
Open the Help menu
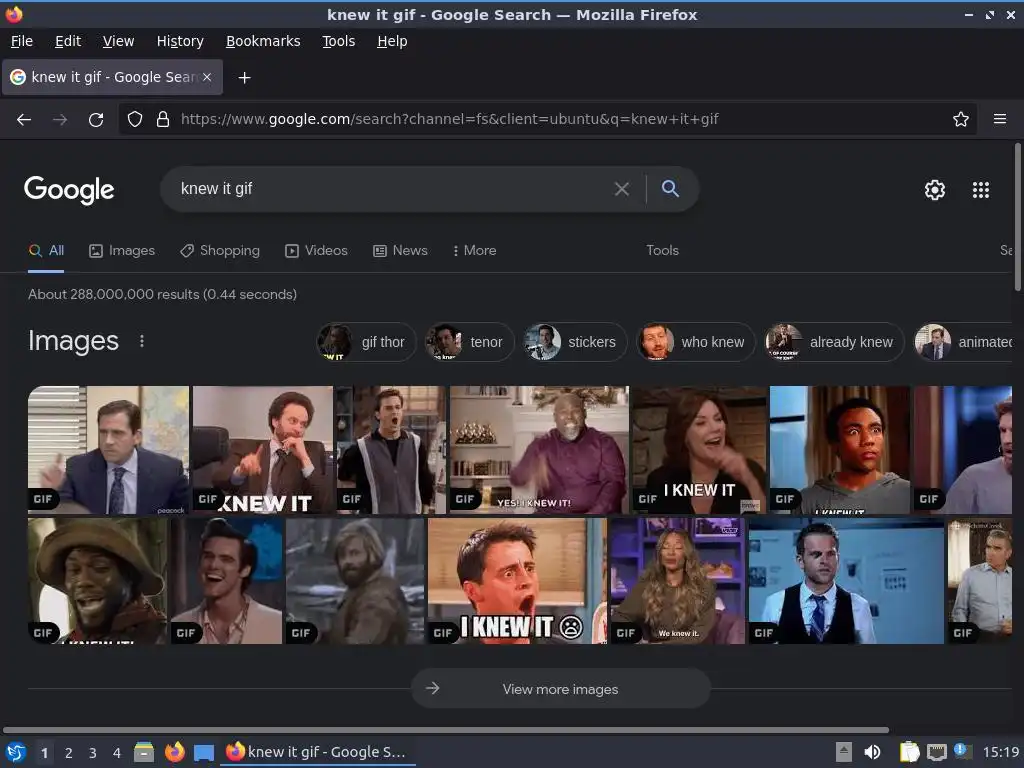tap(392, 41)
